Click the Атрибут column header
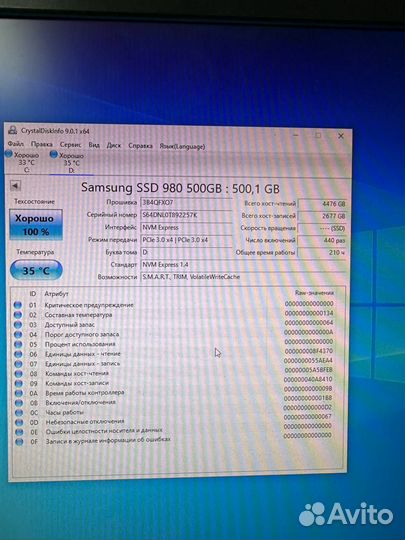 point(56,294)
